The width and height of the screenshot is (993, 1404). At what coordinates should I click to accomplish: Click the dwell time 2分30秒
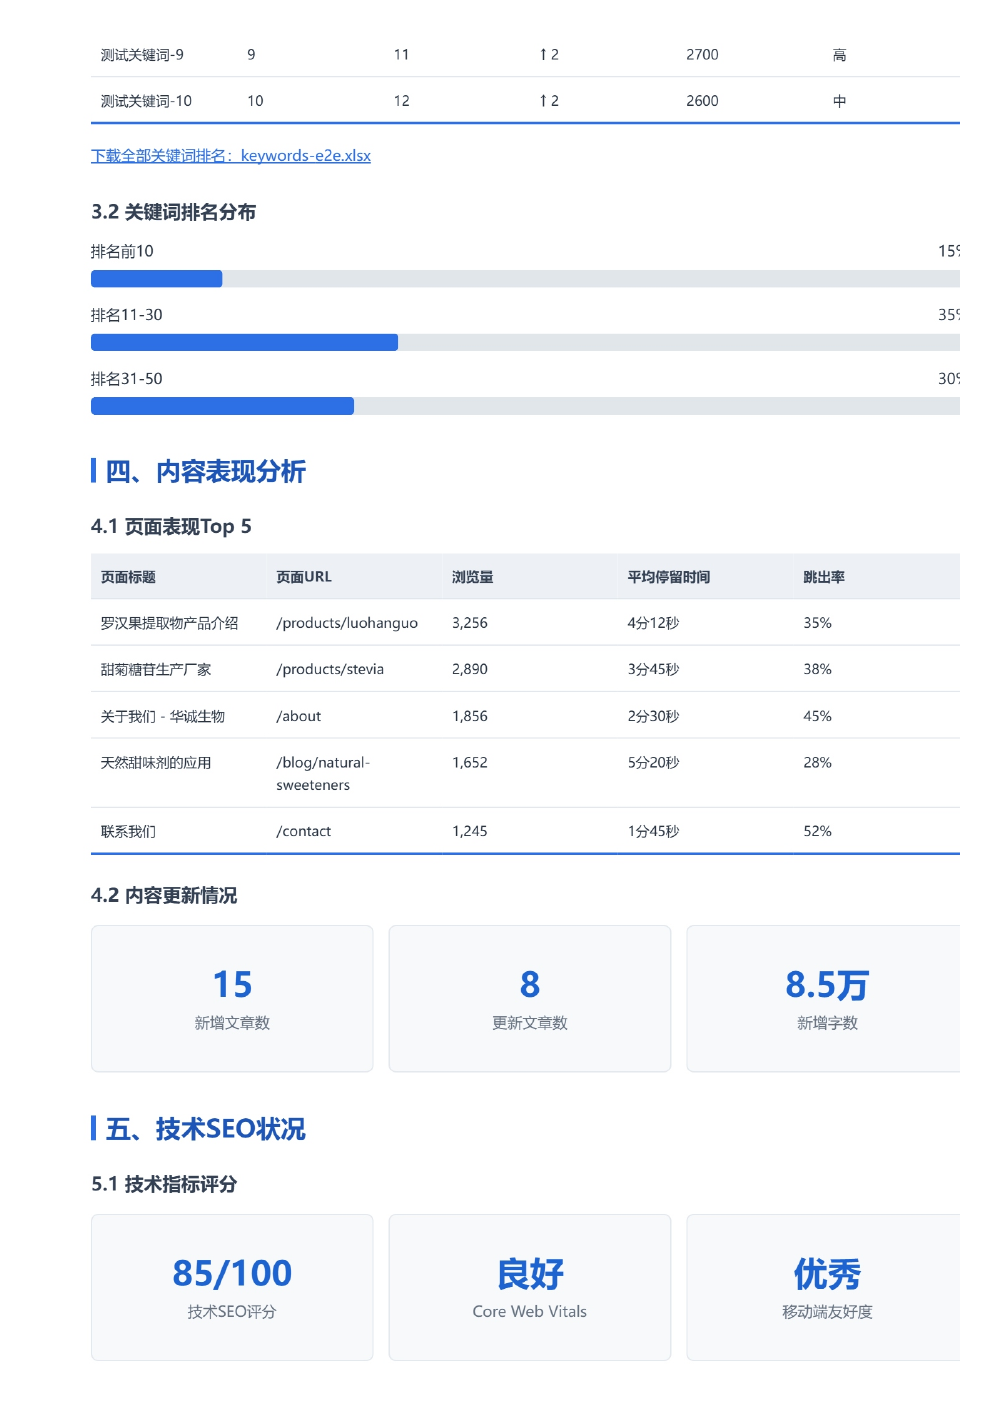coord(653,716)
